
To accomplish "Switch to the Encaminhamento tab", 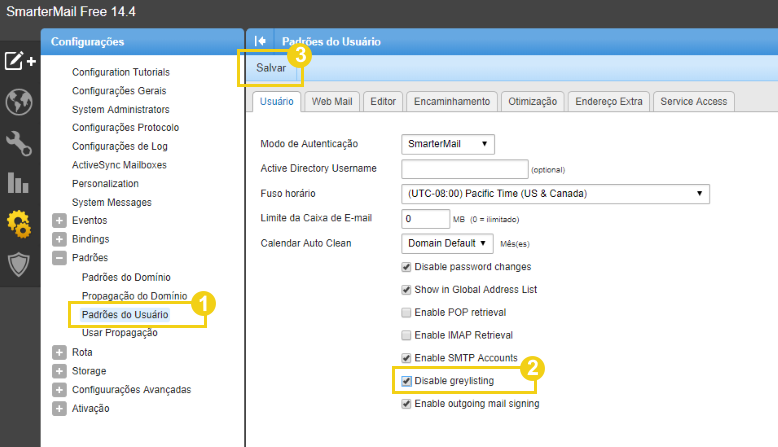I will pos(452,102).
